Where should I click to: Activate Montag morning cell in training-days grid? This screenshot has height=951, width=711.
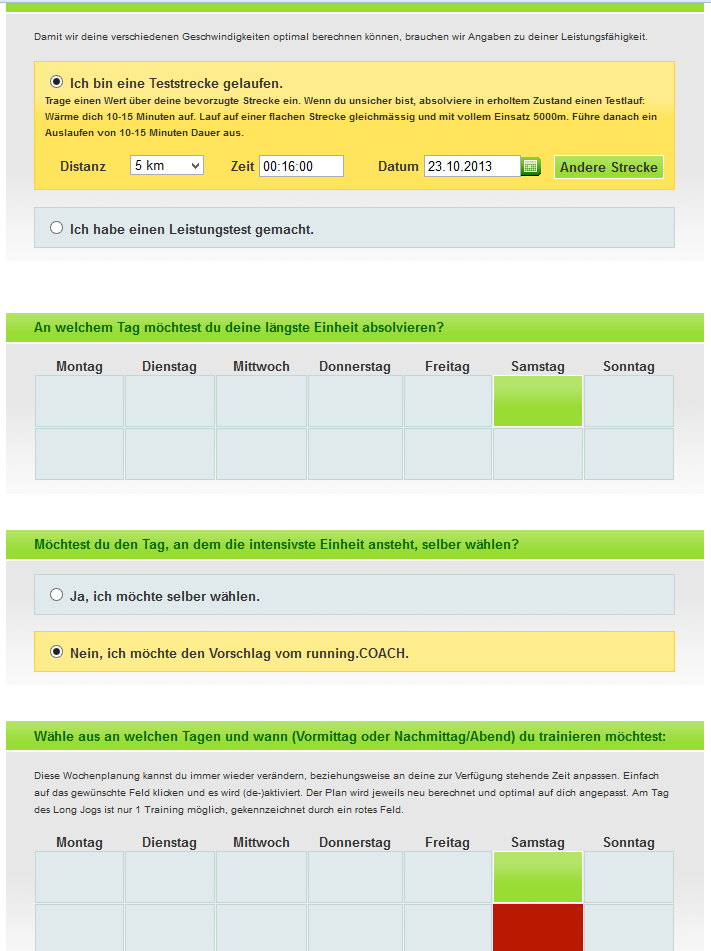tap(79, 877)
